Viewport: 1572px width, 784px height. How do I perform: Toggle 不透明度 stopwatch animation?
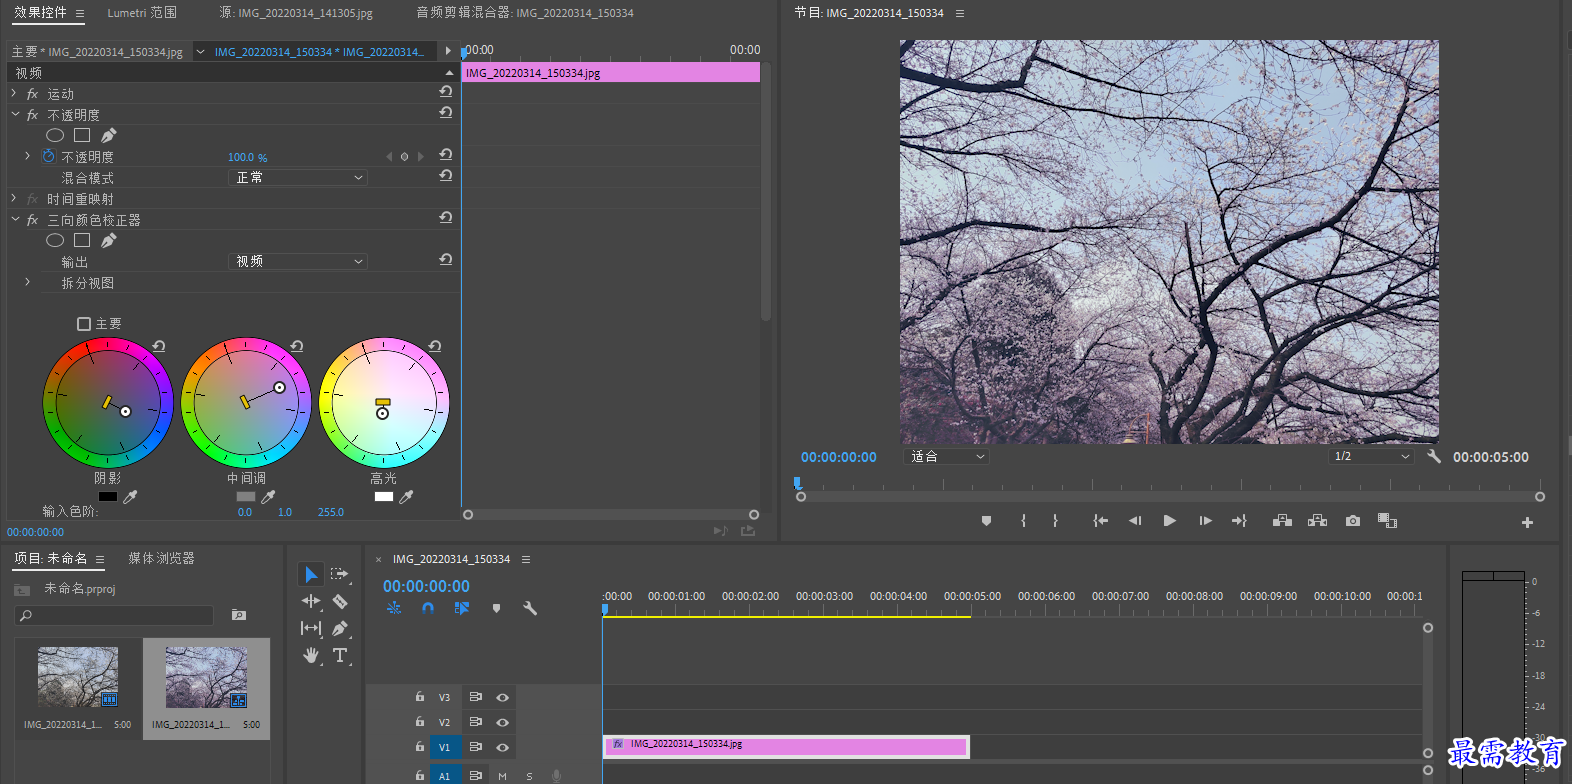click(48, 156)
